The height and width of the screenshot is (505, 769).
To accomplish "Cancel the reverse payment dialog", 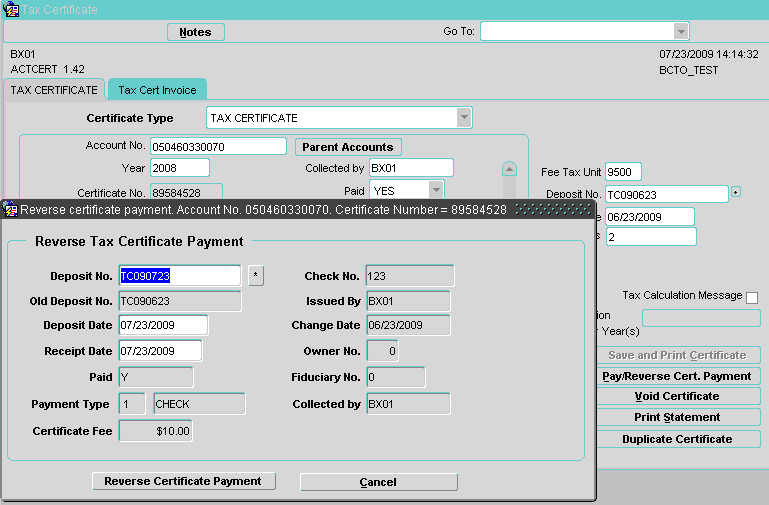I will [x=378, y=482].
